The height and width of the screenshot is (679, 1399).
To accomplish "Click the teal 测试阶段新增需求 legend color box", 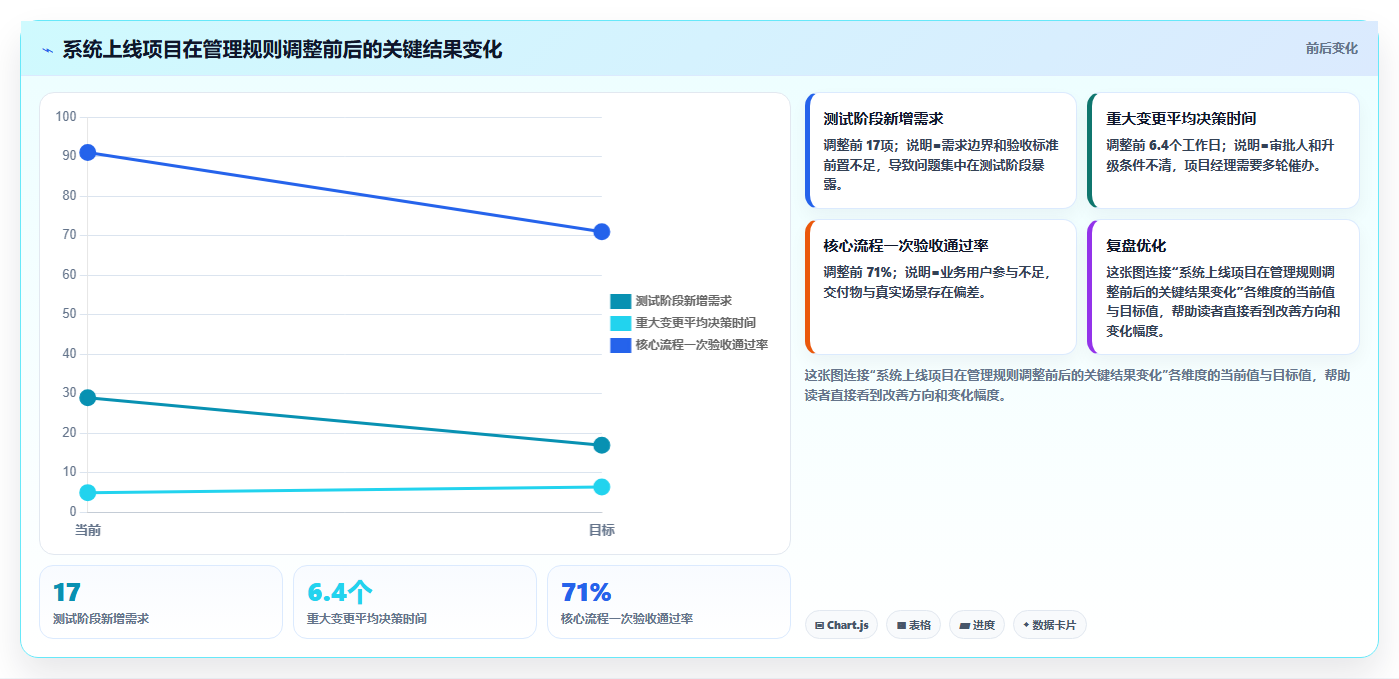I will [x=621, y=301].
